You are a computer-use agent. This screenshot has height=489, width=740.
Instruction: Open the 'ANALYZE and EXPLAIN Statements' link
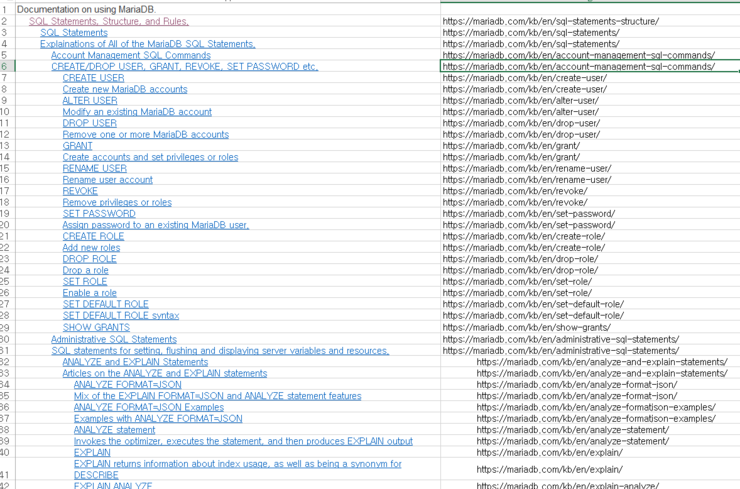point(135,362)
